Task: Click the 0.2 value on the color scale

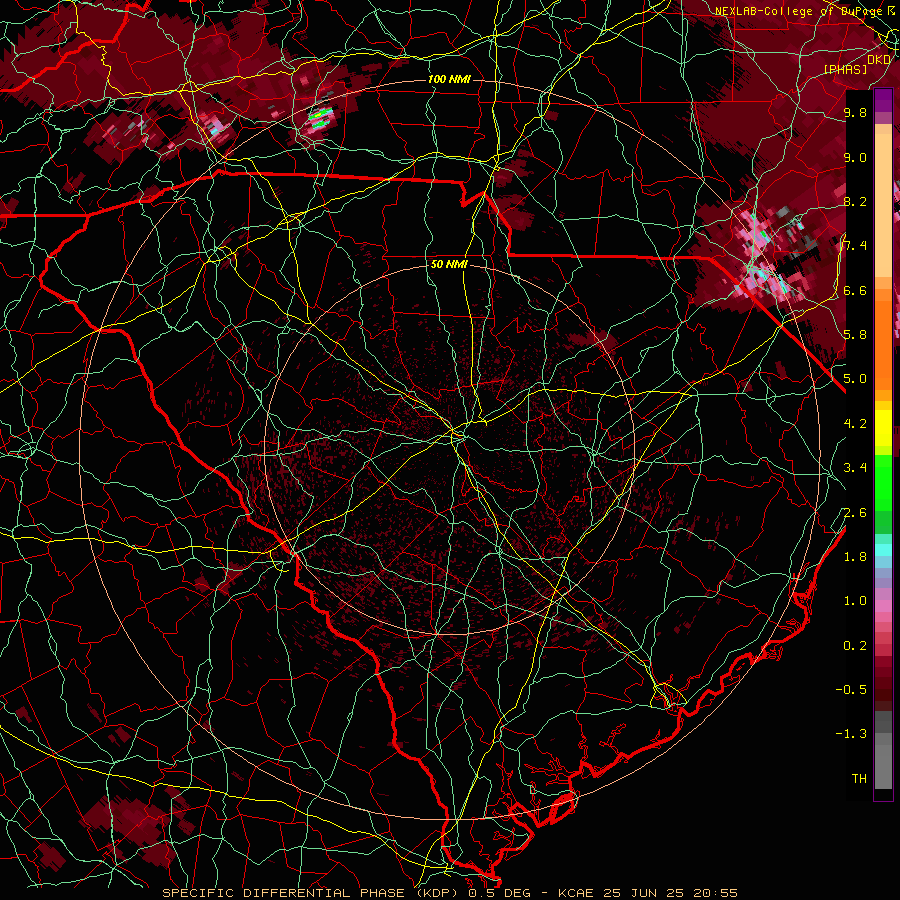Action: coord(855,646)
